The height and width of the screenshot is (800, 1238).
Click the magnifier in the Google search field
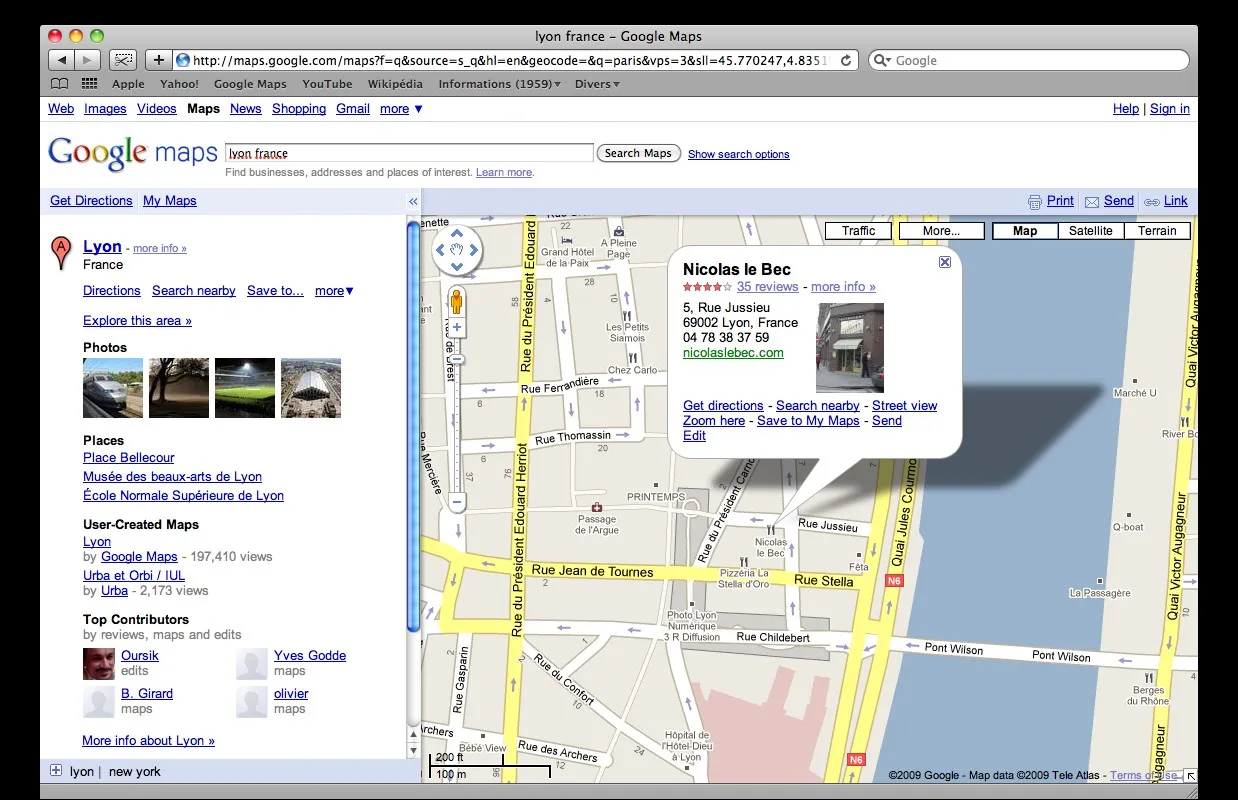point(882,60)
